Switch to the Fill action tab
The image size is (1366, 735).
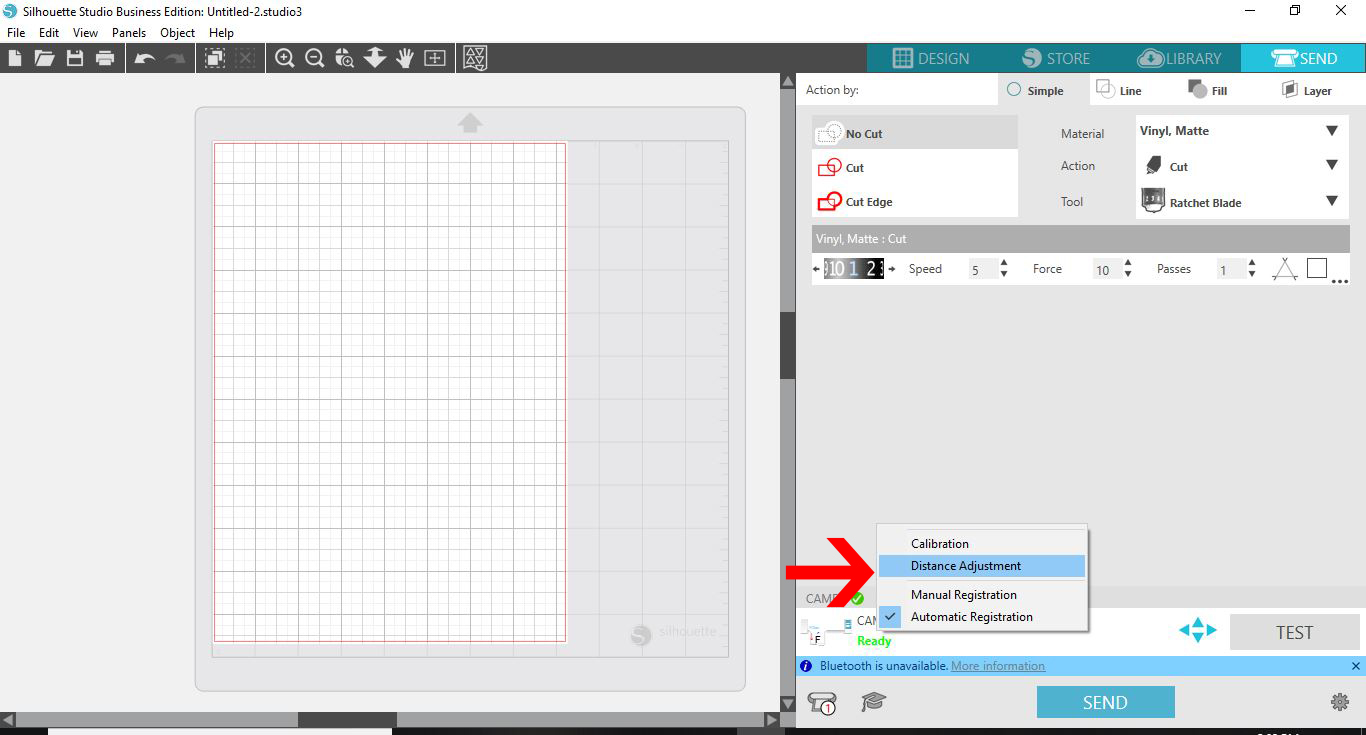[1207, 90]
